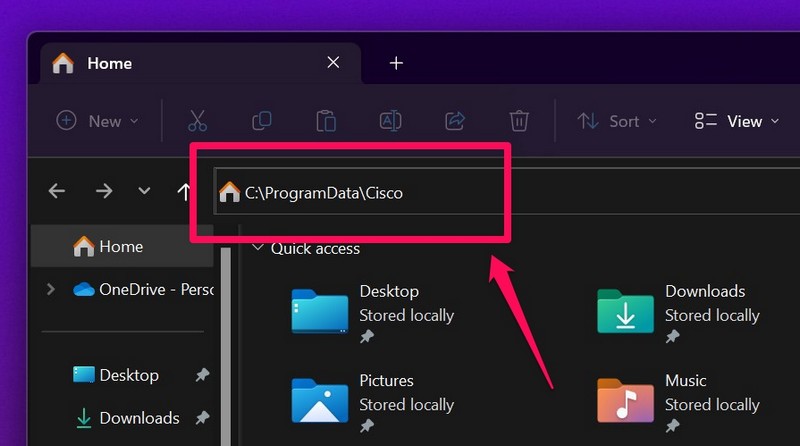Select Home in the navigation pane
The width and height of the screenshot is (800, 446).
[x=122, y=246]
